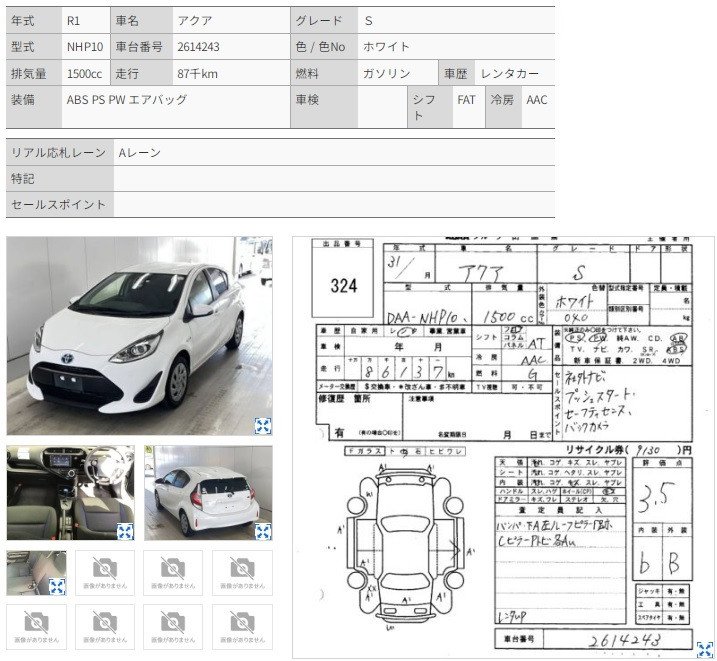Open the dashboard interior thumbnail
Image resolution: width=717 pixels, height=661 pixels.
click(x=70, y=493)
